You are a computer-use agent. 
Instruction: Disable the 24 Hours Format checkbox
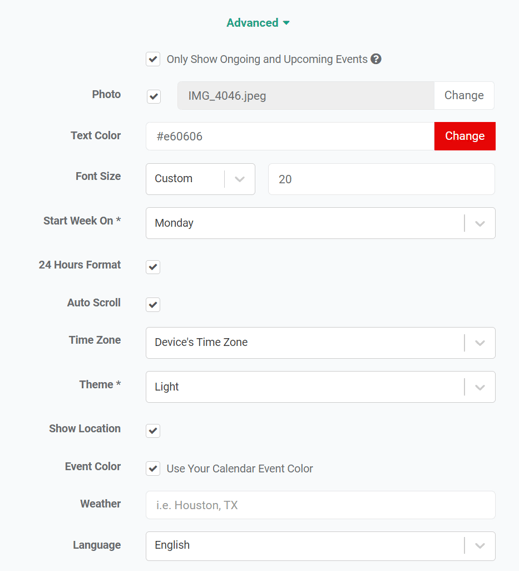[153, 267]
